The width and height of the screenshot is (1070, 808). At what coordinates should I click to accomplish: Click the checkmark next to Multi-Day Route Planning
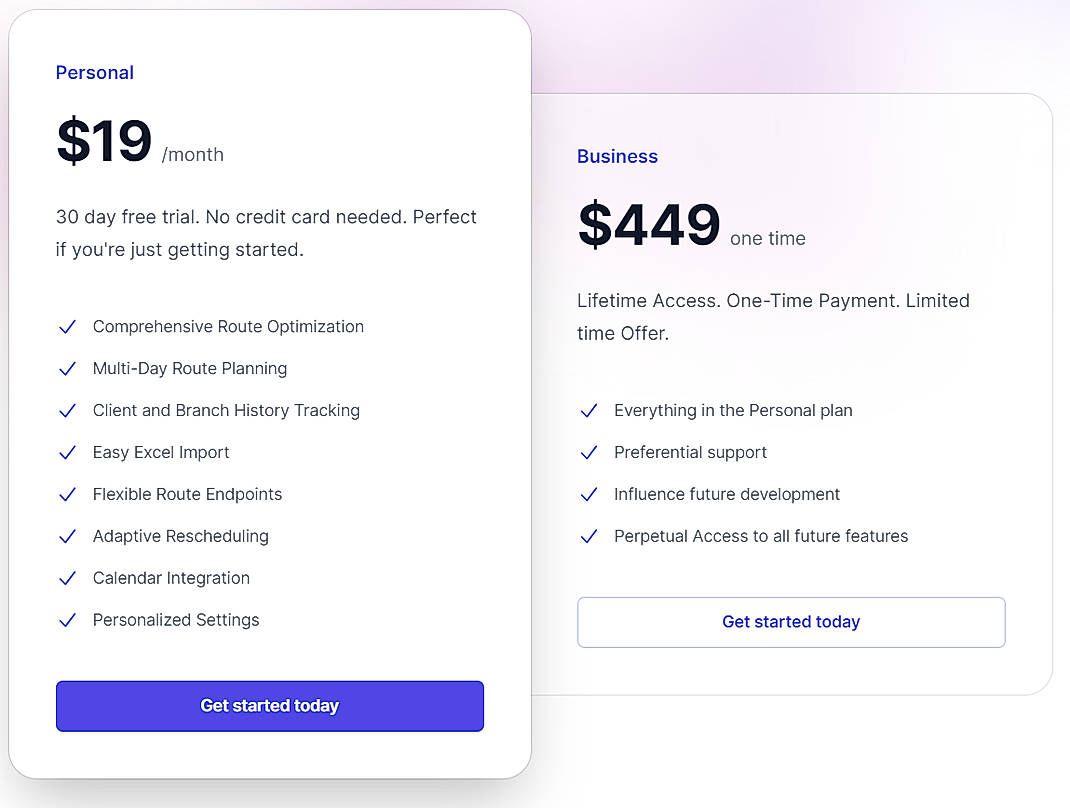pyautogui.click(x=68, y=368)
